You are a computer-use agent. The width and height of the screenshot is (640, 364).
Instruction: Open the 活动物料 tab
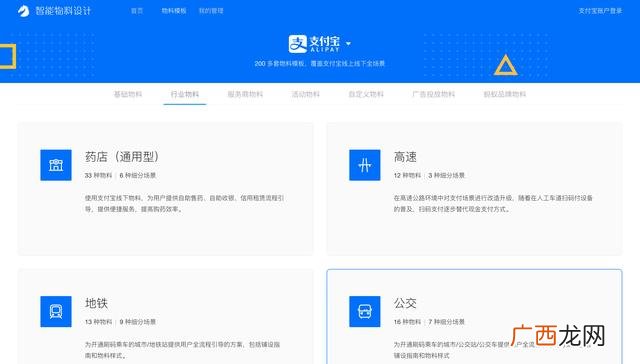(x=305, y=94)
